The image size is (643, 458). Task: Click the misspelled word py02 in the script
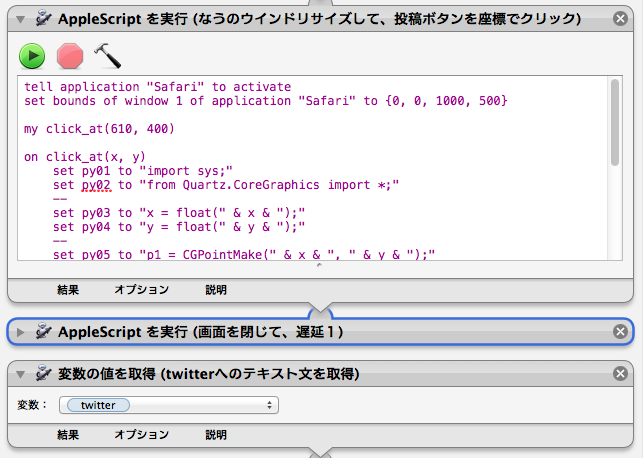[96, 185]
